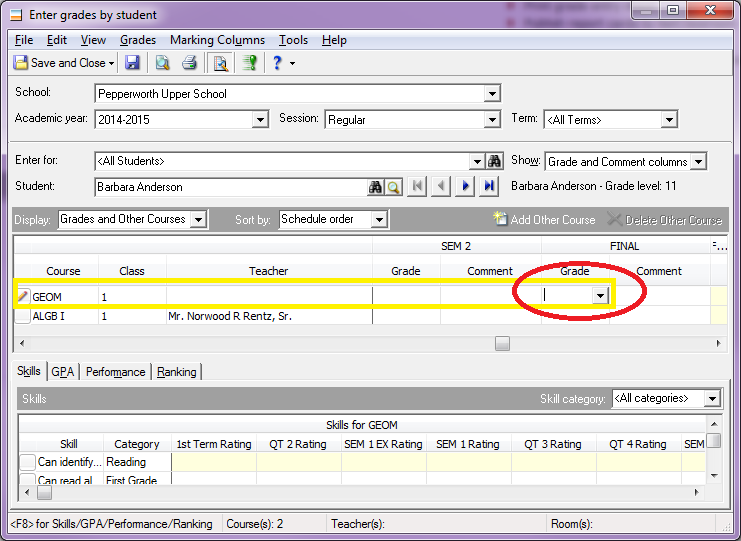This screenshot has height=541, width=741.
Task: Expand the Display dropdown
Action: (198, 220)
